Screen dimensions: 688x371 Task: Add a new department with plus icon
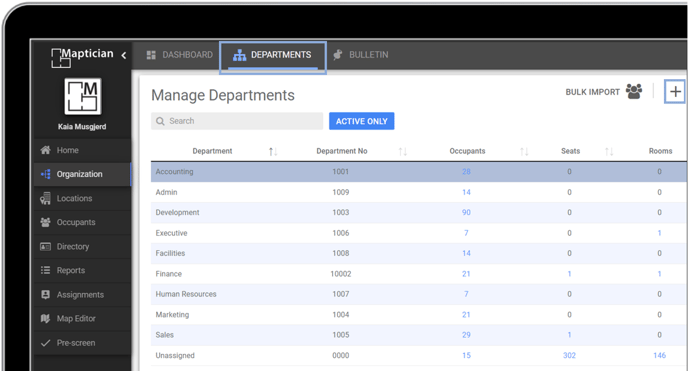pos(675,92)
